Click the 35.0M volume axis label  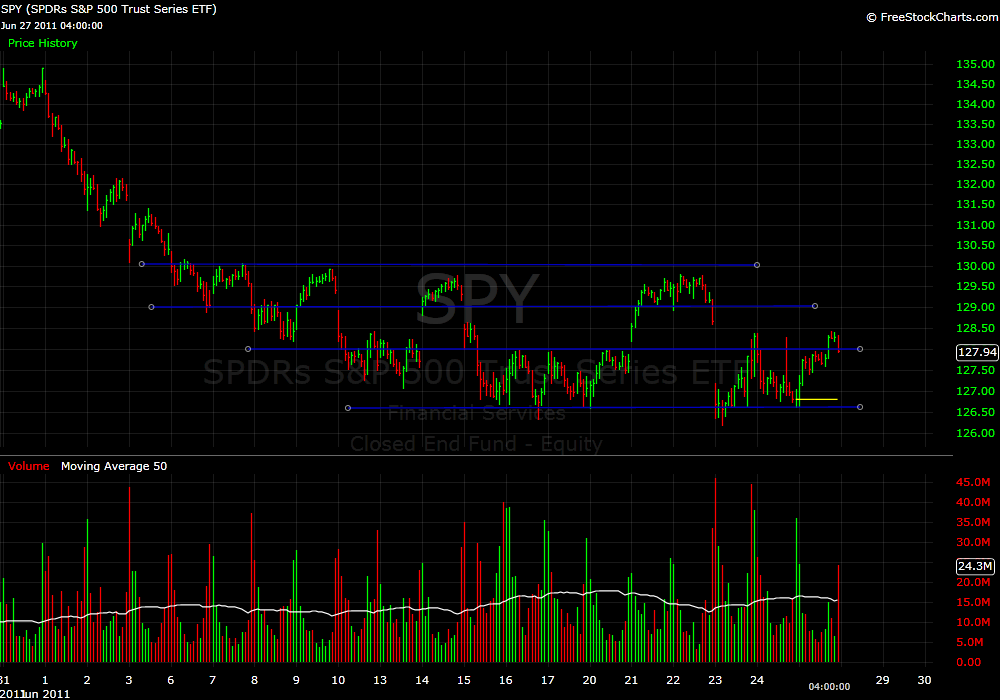973,522
